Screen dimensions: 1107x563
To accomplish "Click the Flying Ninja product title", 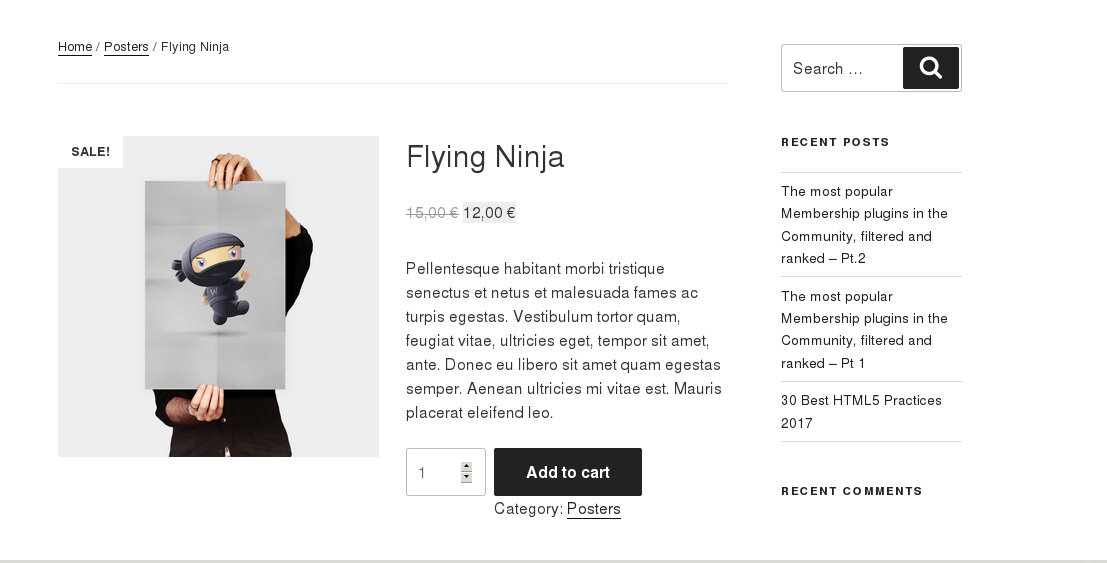I will click(x=485, y=157).
